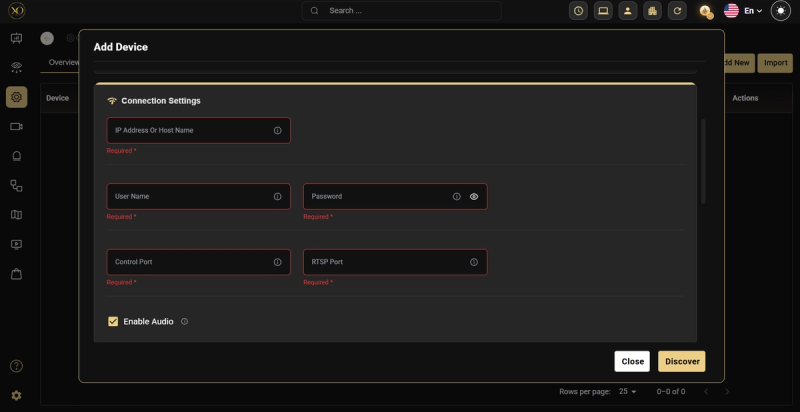Image resolution: width=800 pixels, height=412 pixels.
Task: Open the Rows per page 25 dropdown
Action: pos(628,392)
